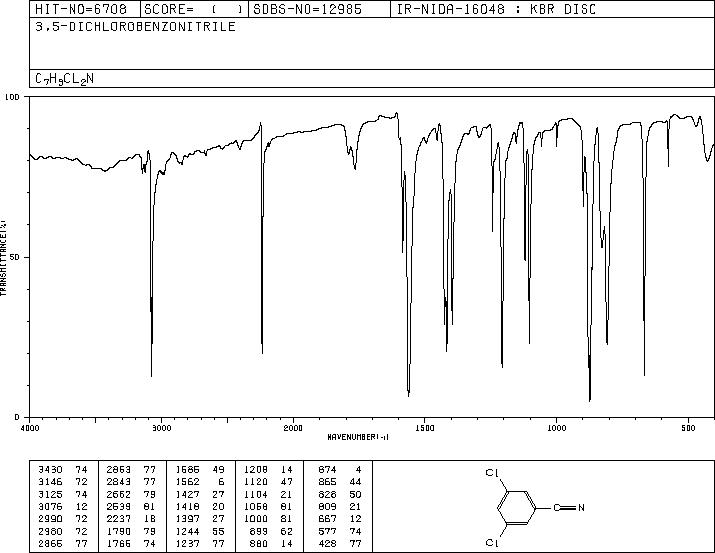715x553 pixels.
Task: Click the 100 transmittance axis label
Action: click(12, 97)
